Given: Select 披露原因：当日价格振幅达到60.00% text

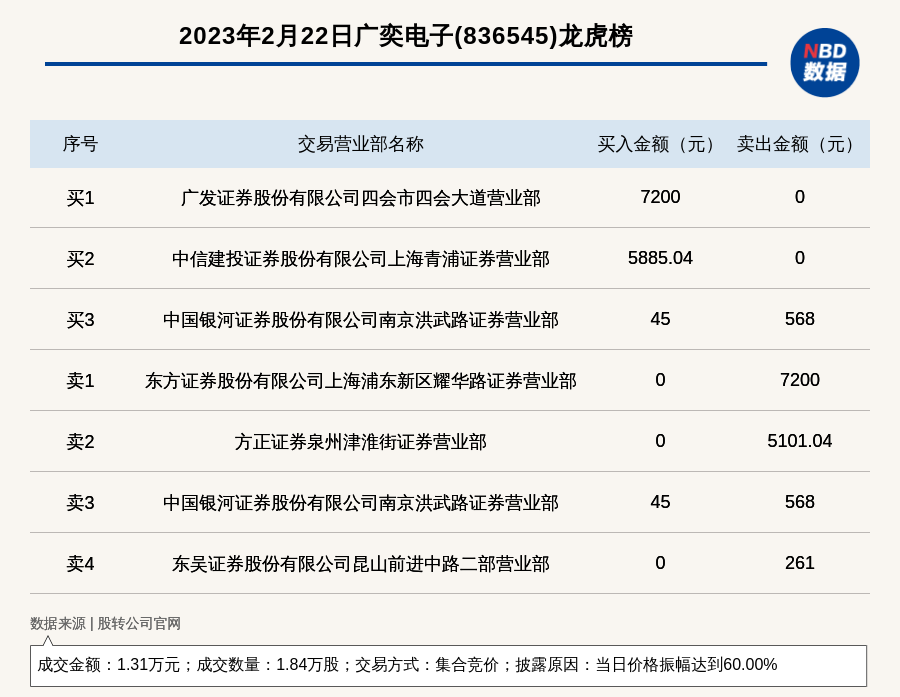Looking at the screenshot, I should (x=646, y=665).
